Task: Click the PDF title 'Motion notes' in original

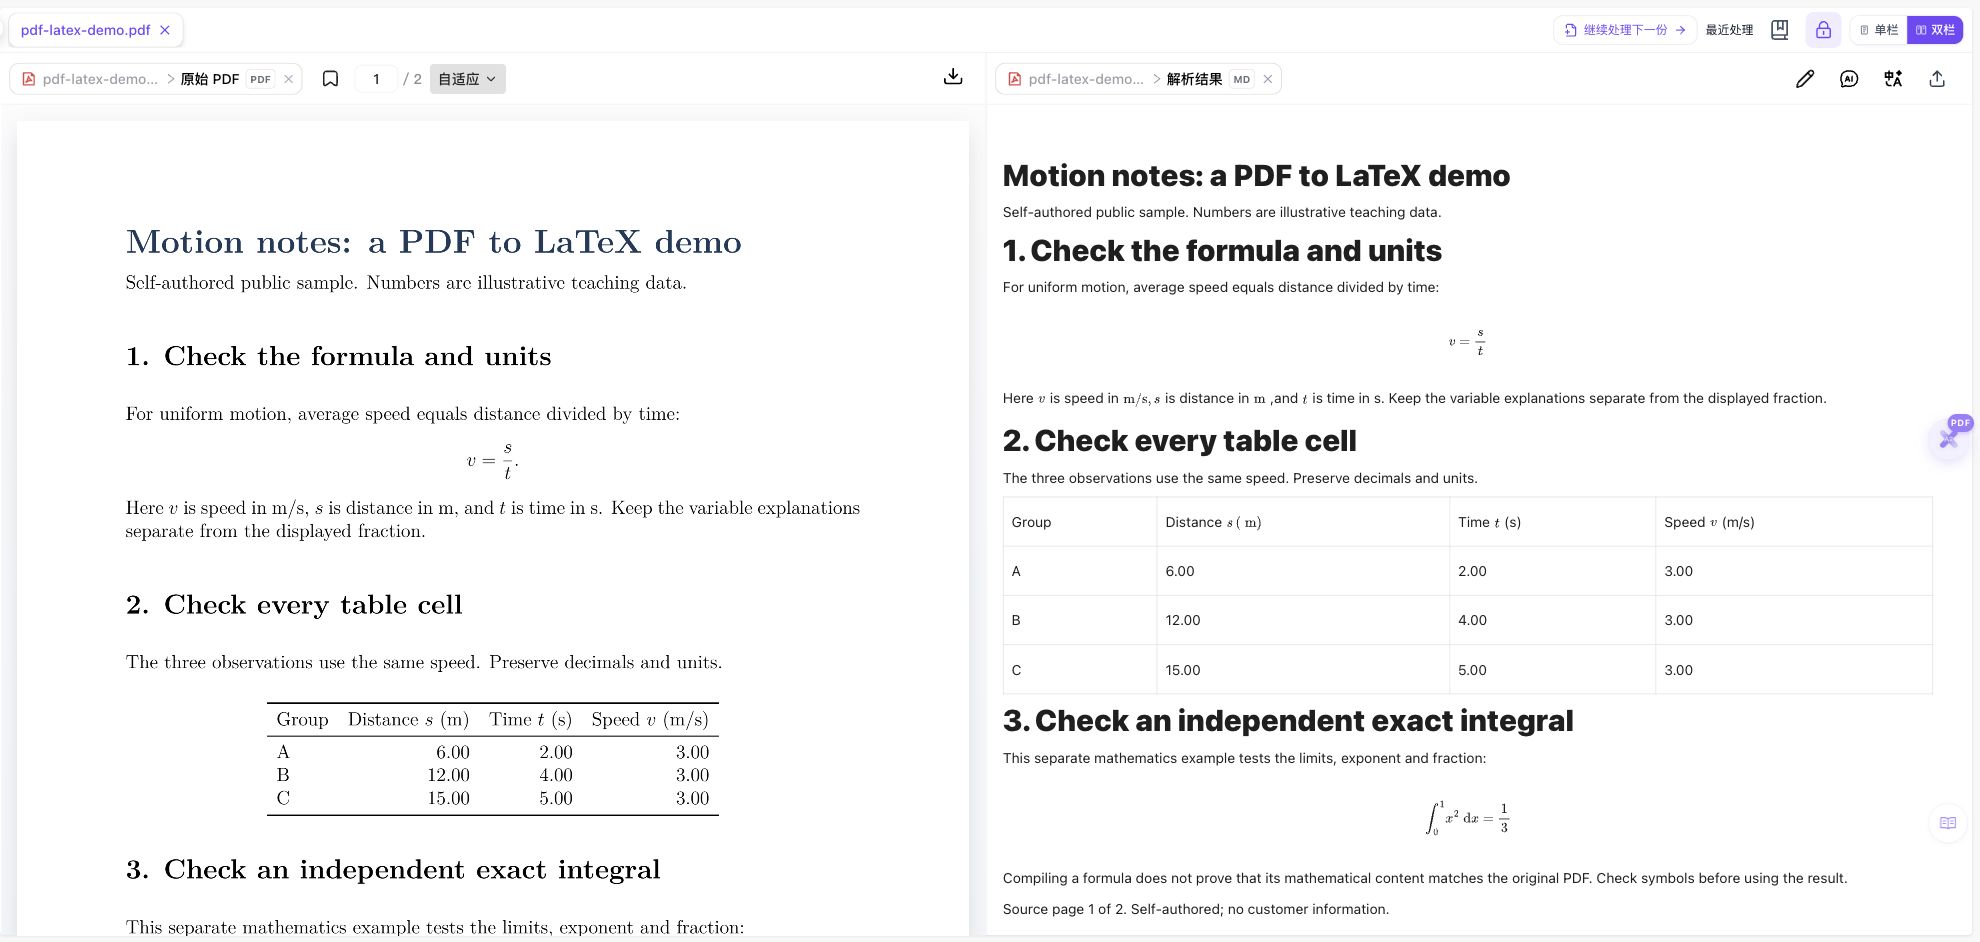Action: [x=433, y=242]
